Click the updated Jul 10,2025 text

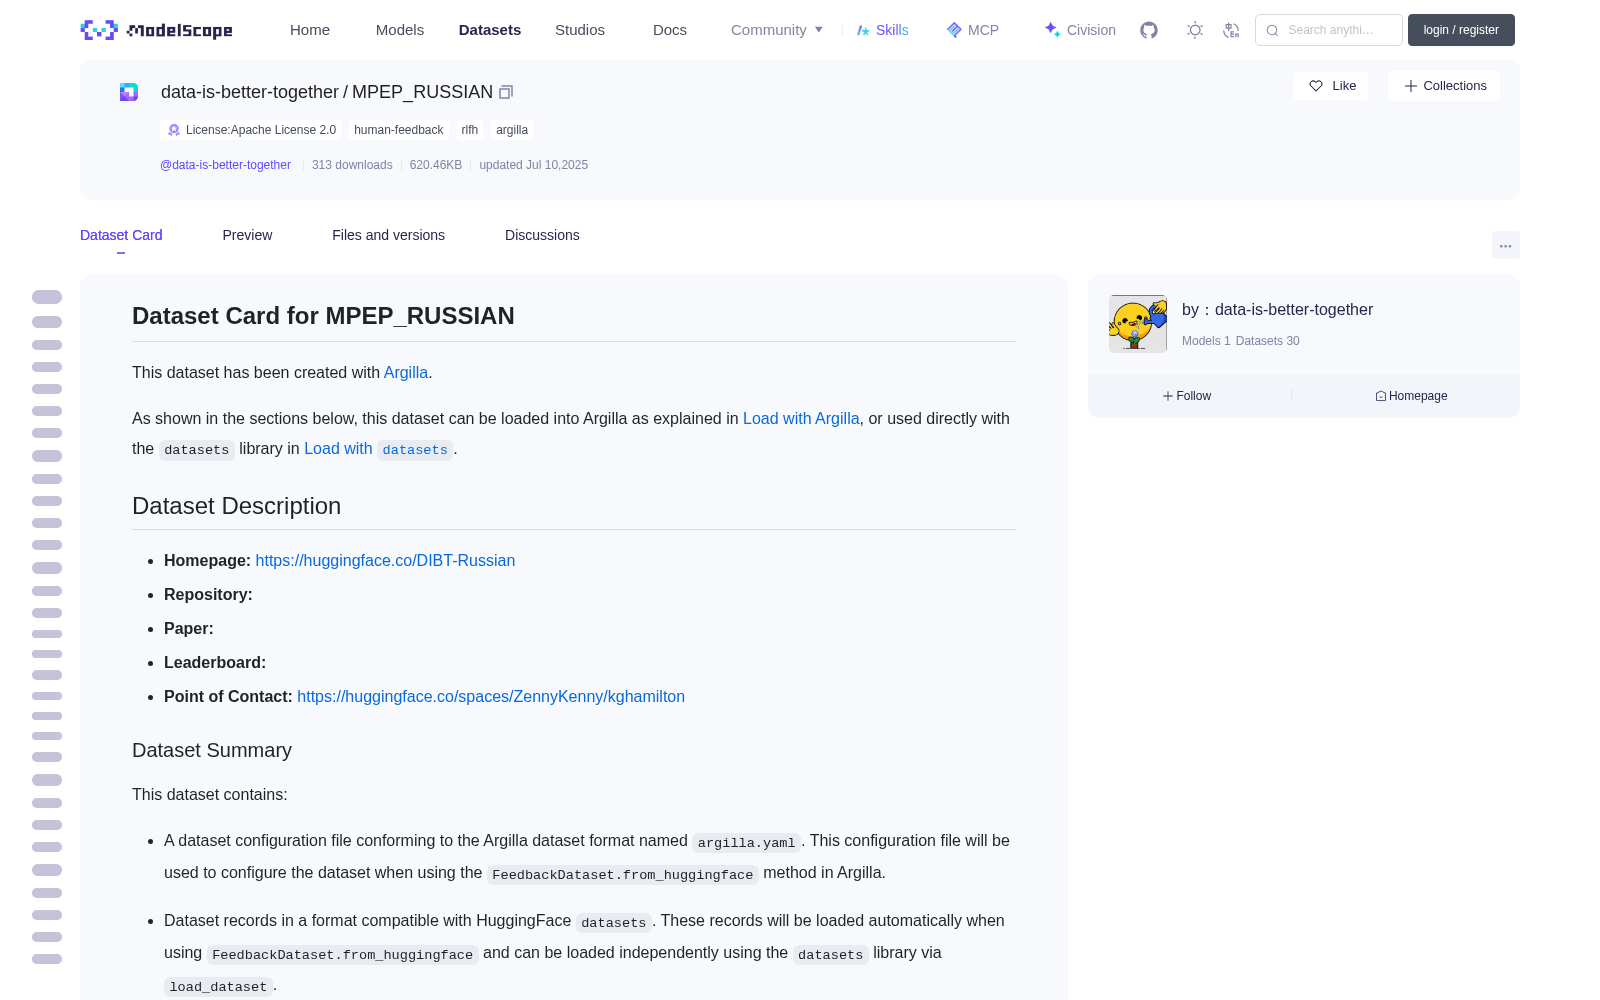534,165
